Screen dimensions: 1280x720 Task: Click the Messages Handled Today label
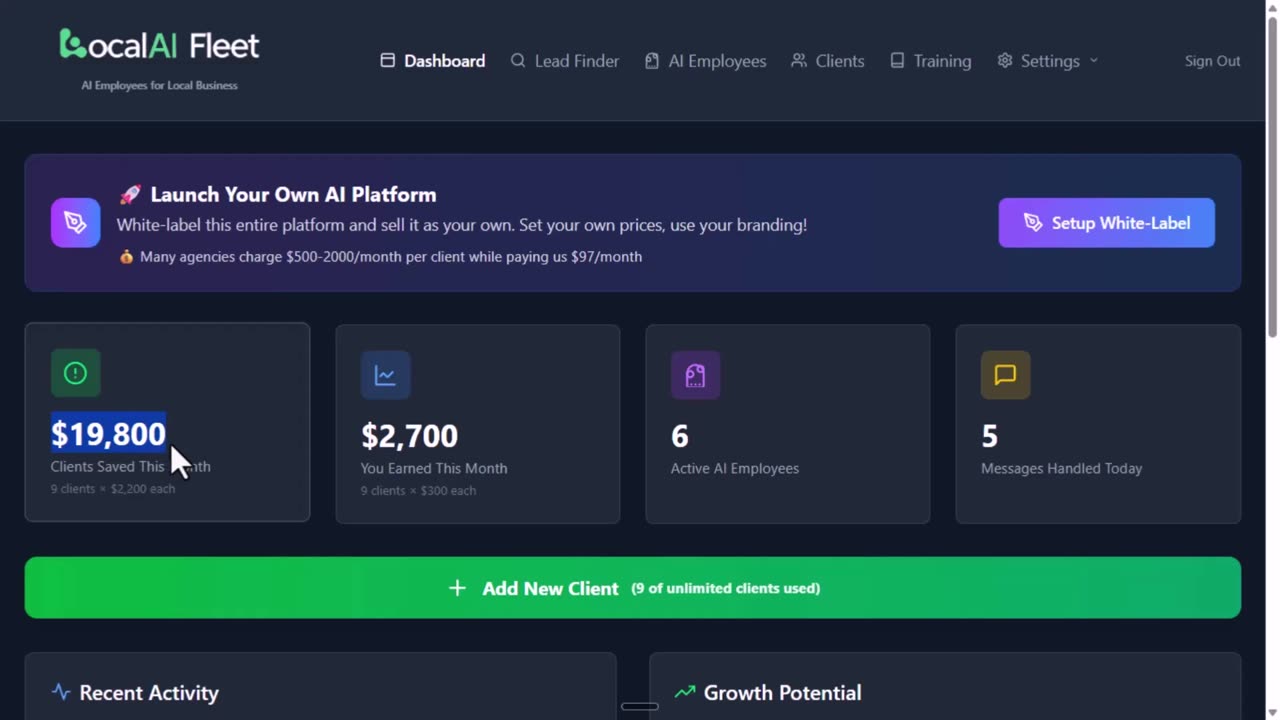click(1061, 468)
